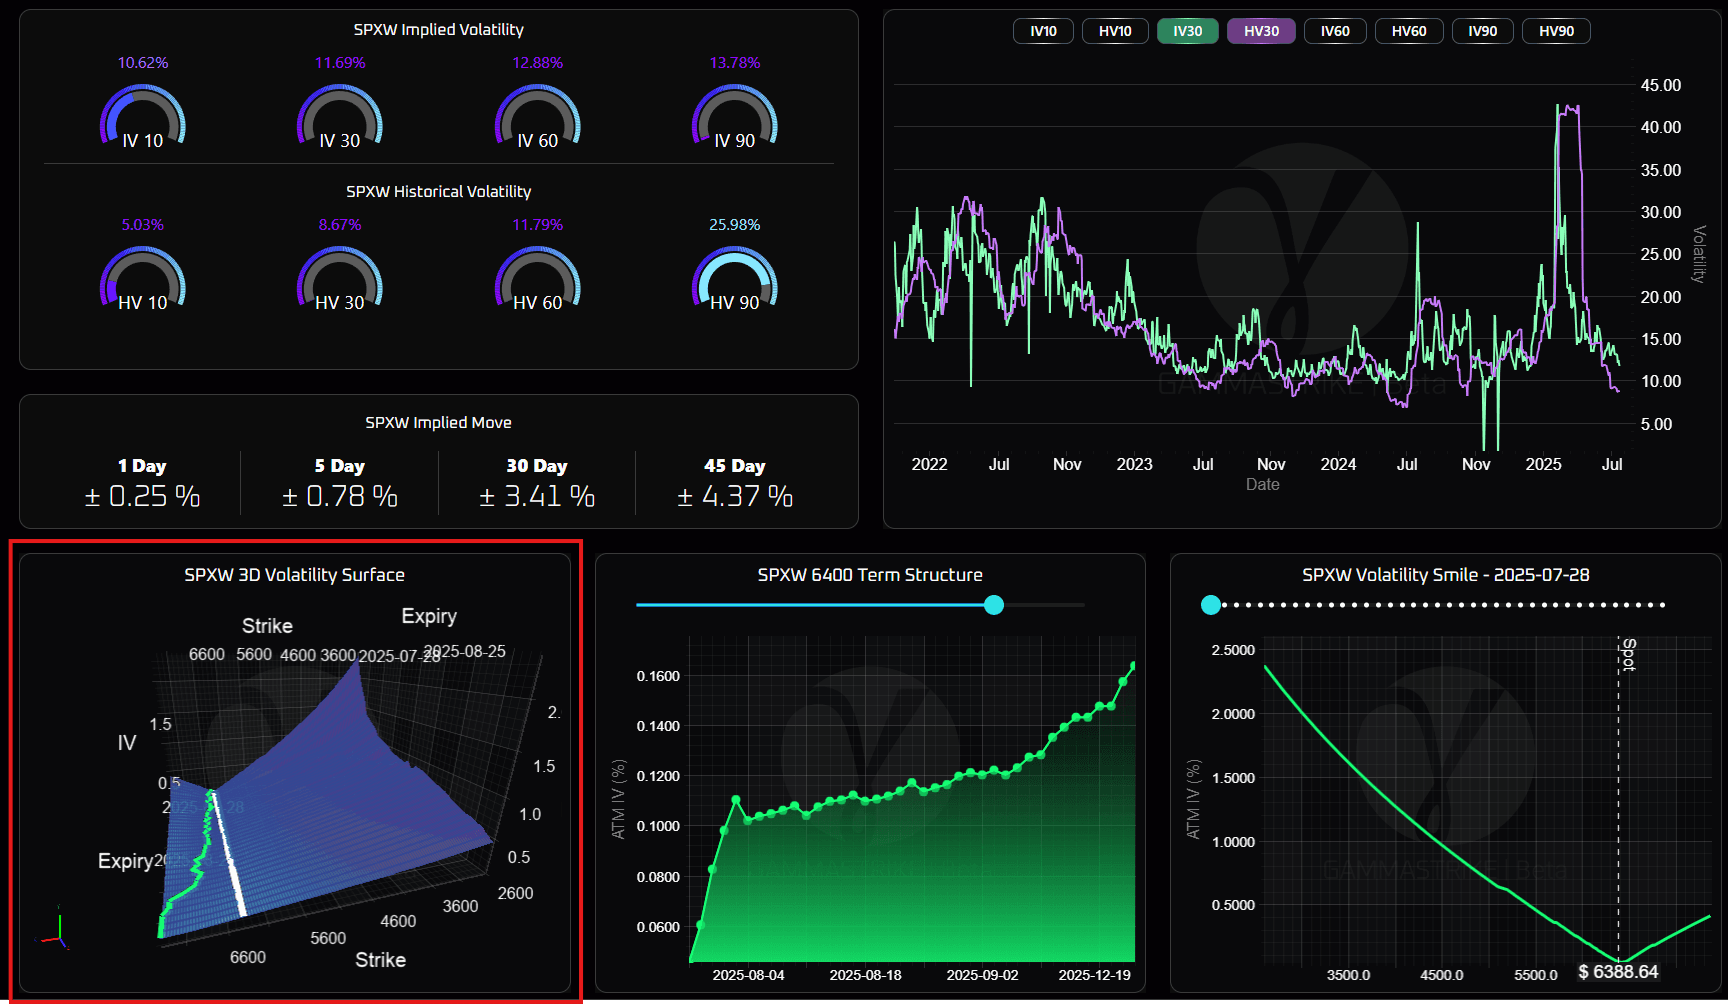
Task: Enable the HV60 chart series
Action: [1409, 31]
